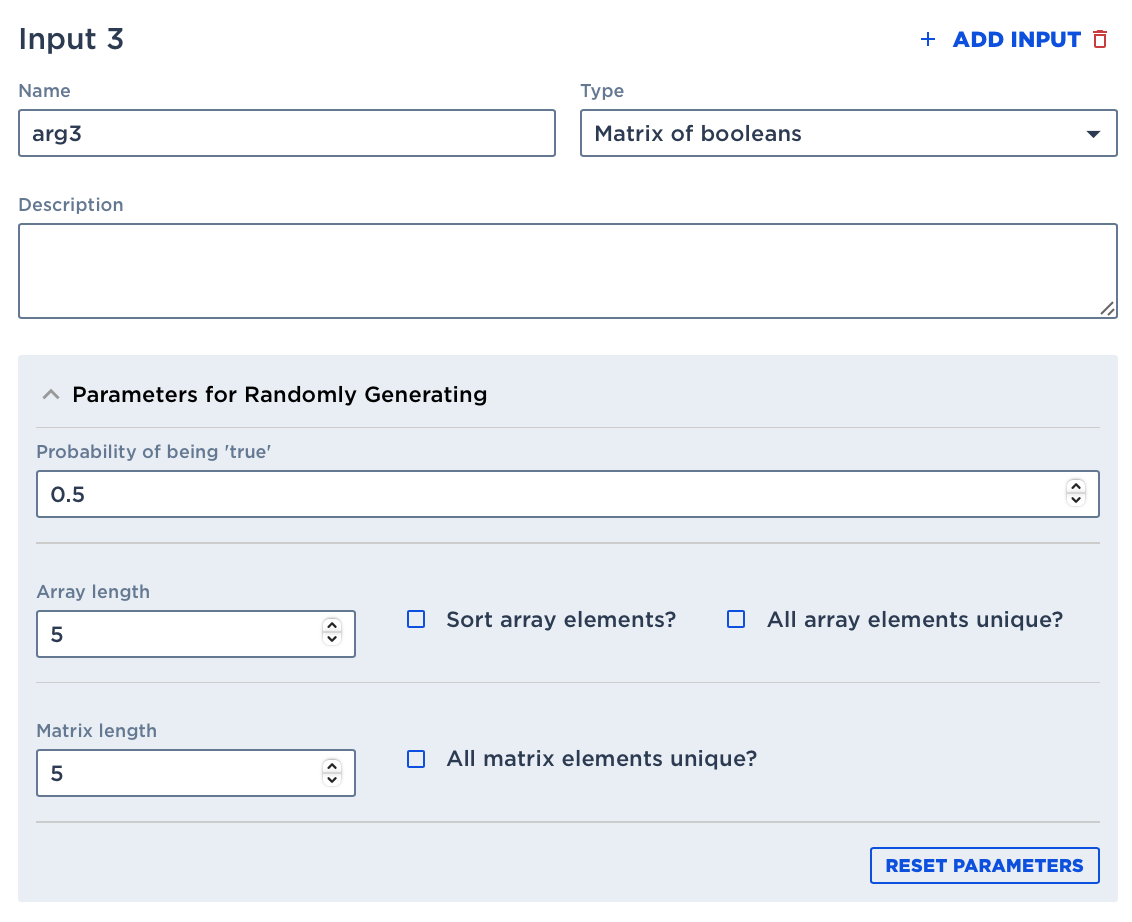Check All array elements unique option

(736, 620)
